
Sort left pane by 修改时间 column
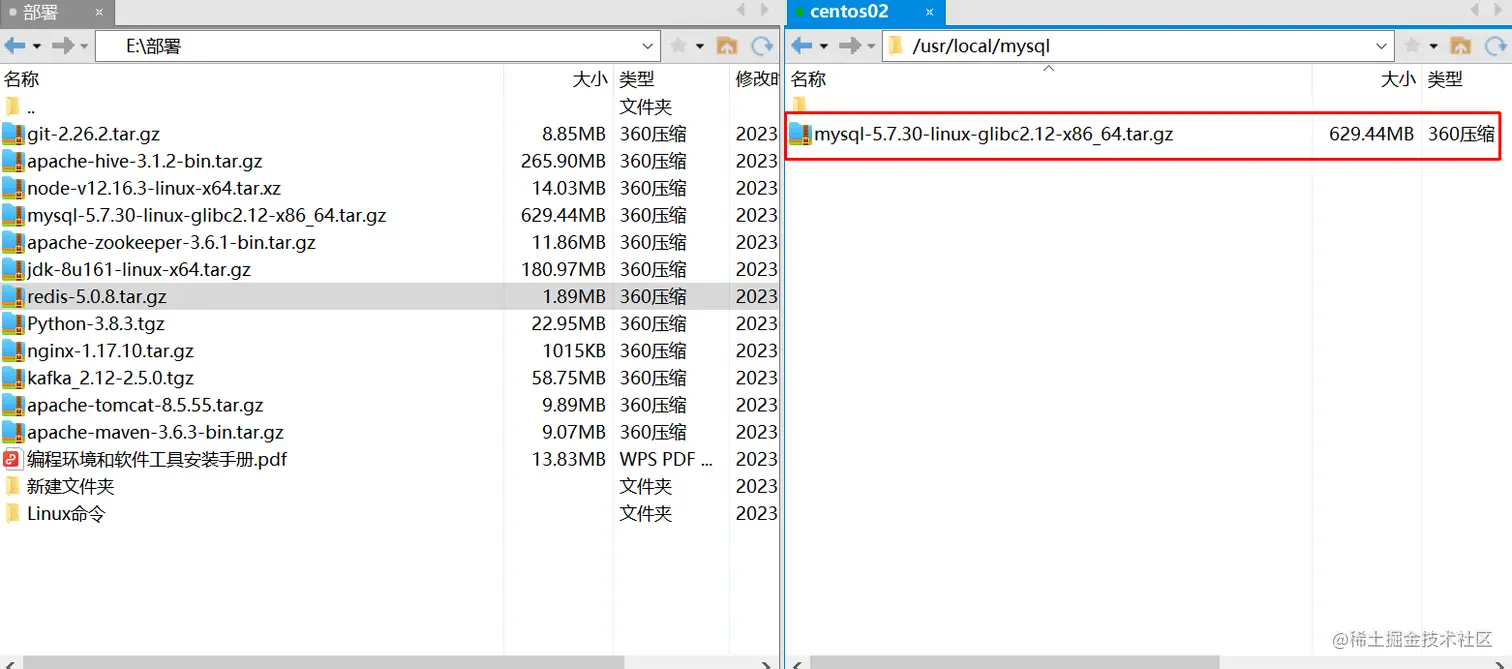pos(755,79)
